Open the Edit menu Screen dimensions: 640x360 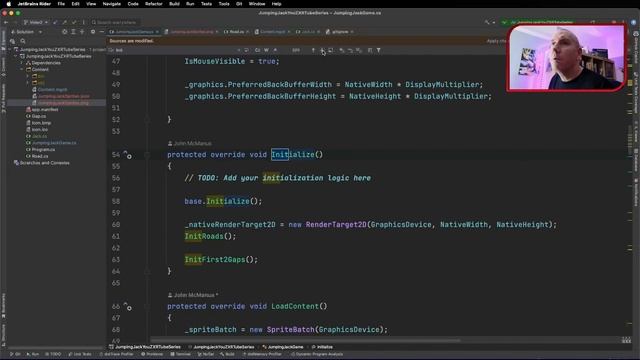[x=76, y=4]
